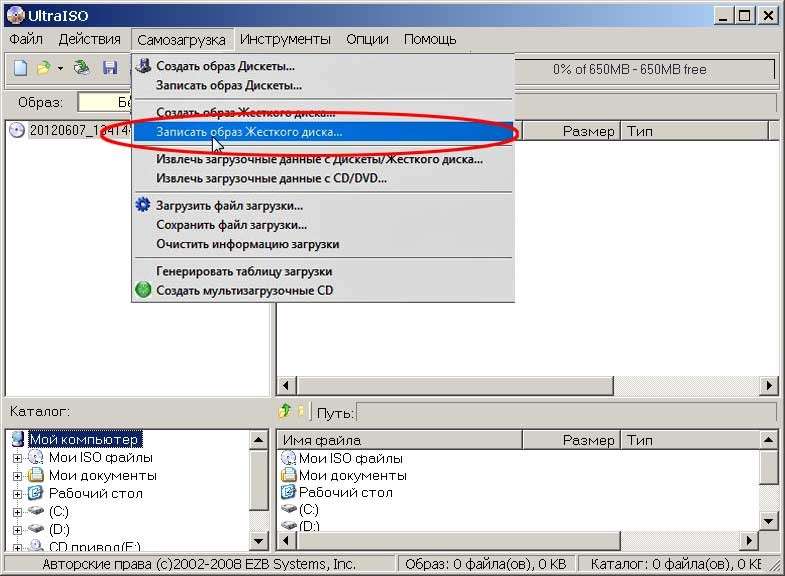Click catalog tree scrollbar up arrow
The image size is (785, 576).
coord(258,440)
